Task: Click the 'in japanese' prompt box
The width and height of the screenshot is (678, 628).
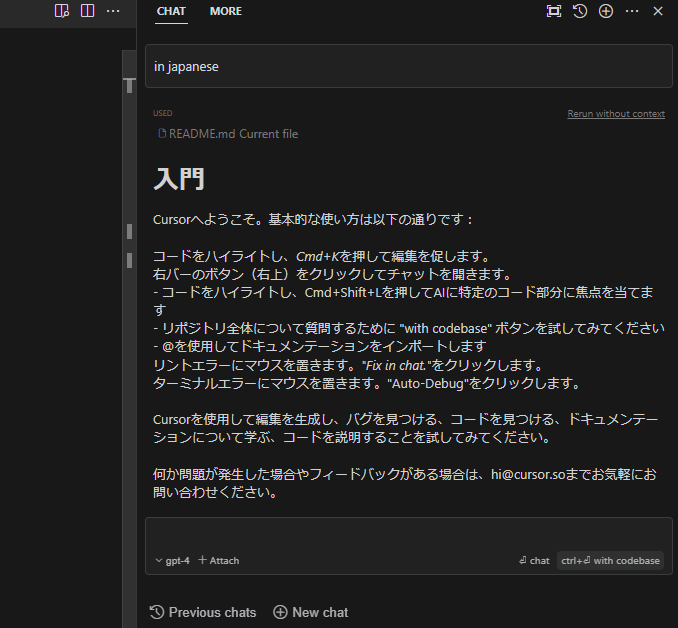Action: [x=409, y=66]
